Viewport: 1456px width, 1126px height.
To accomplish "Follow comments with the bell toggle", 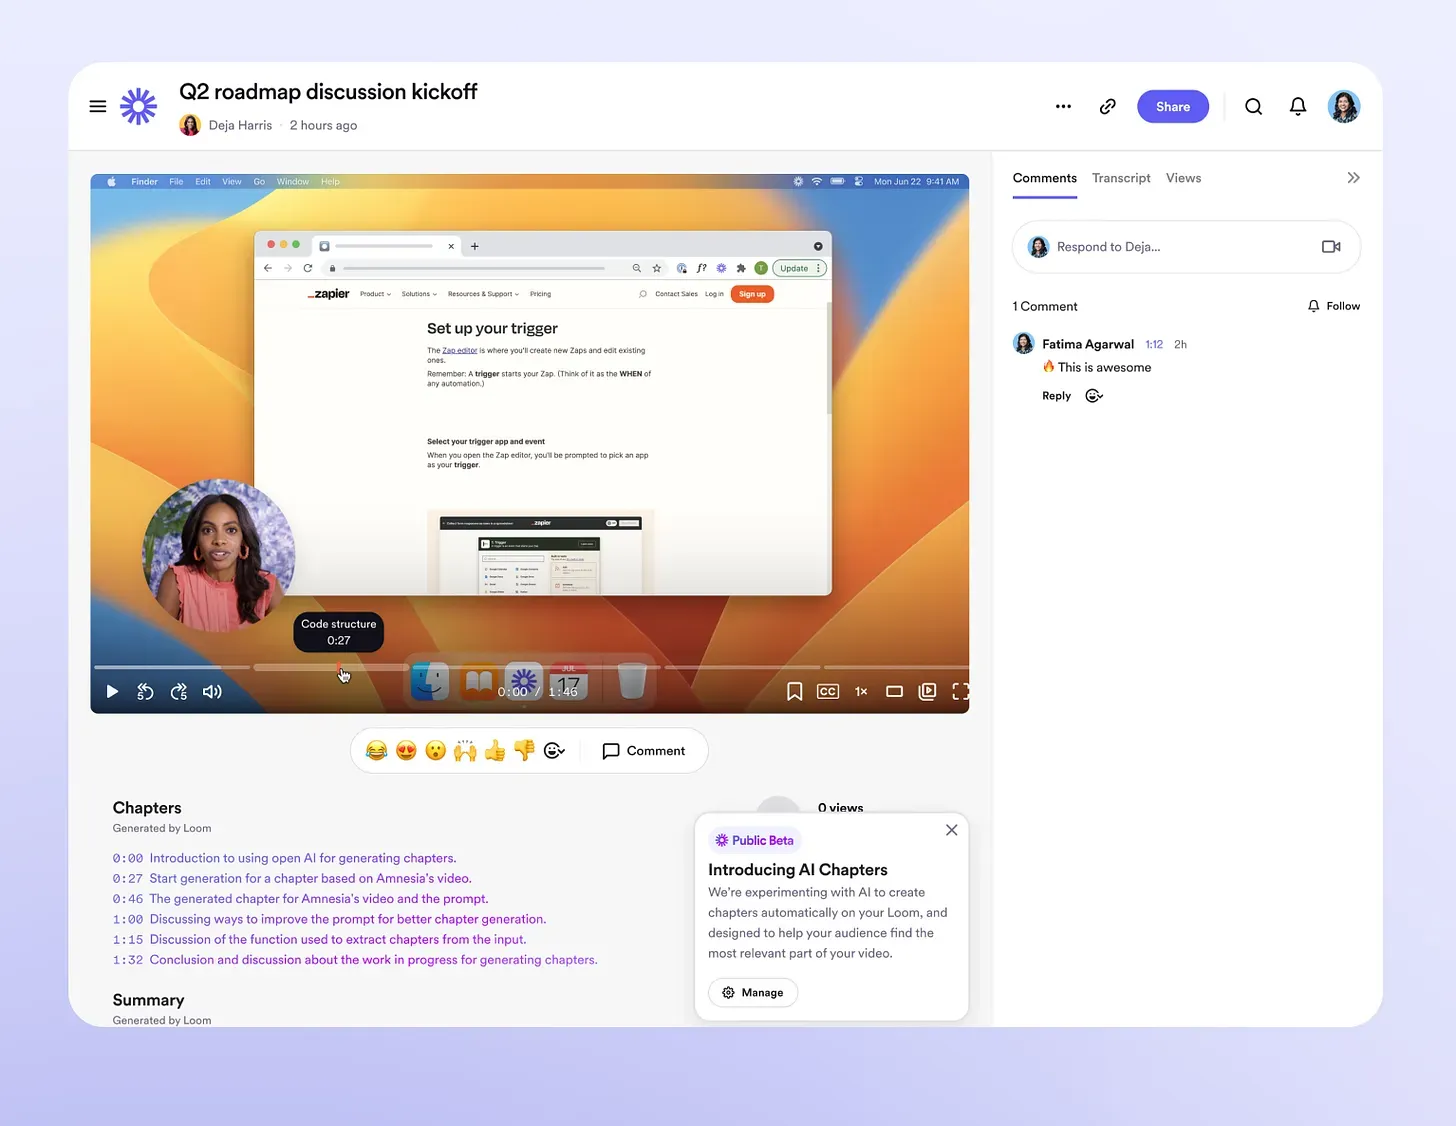I will [1334, 306].
